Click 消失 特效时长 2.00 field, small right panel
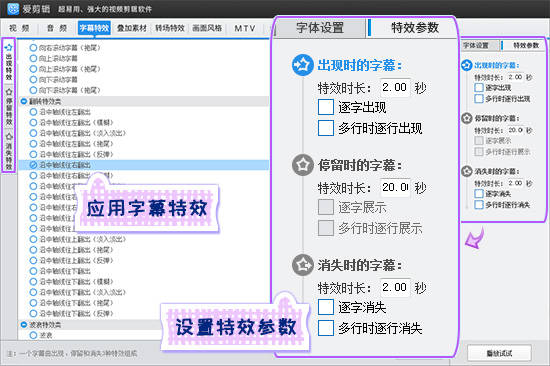Image resolution: width=550 pixels, height=366 pixels. (x=515, y=183)
